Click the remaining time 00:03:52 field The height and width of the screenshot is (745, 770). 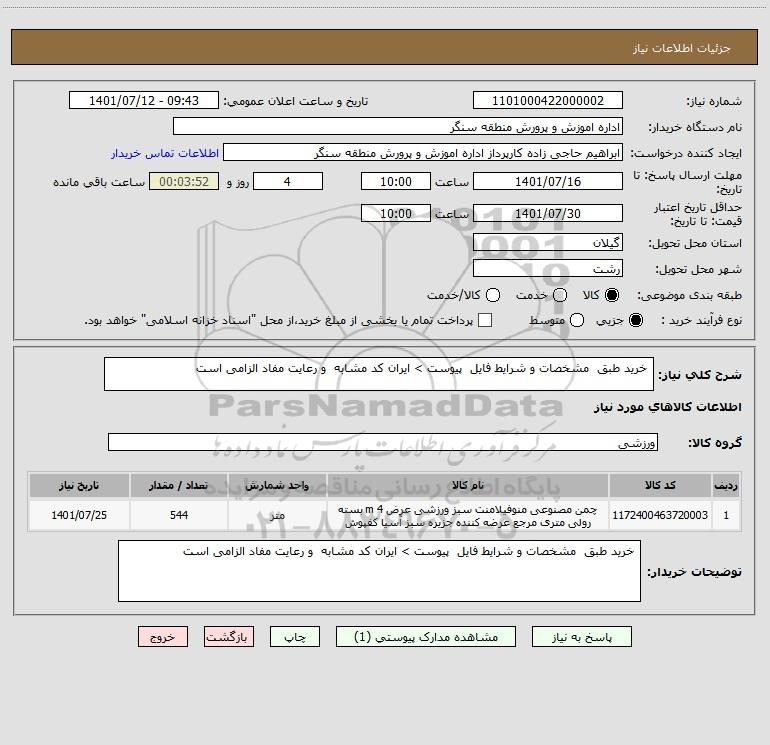184,181
